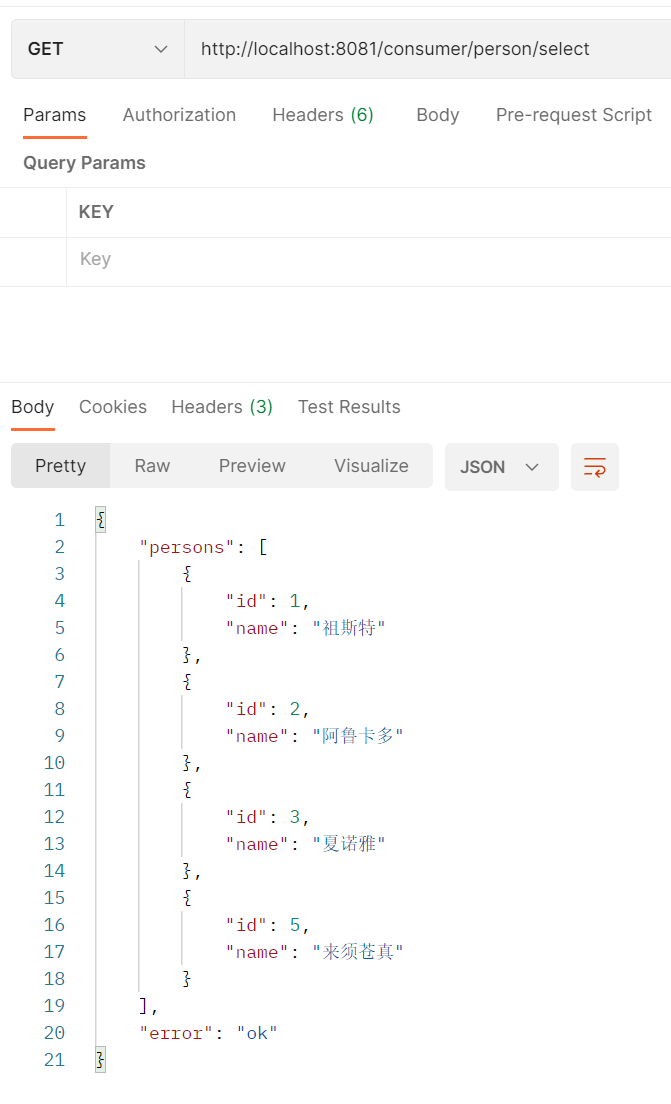This screenshot has height=1104, width=671.
Task: Click the name value "来须苍真"
Action: 358,952
